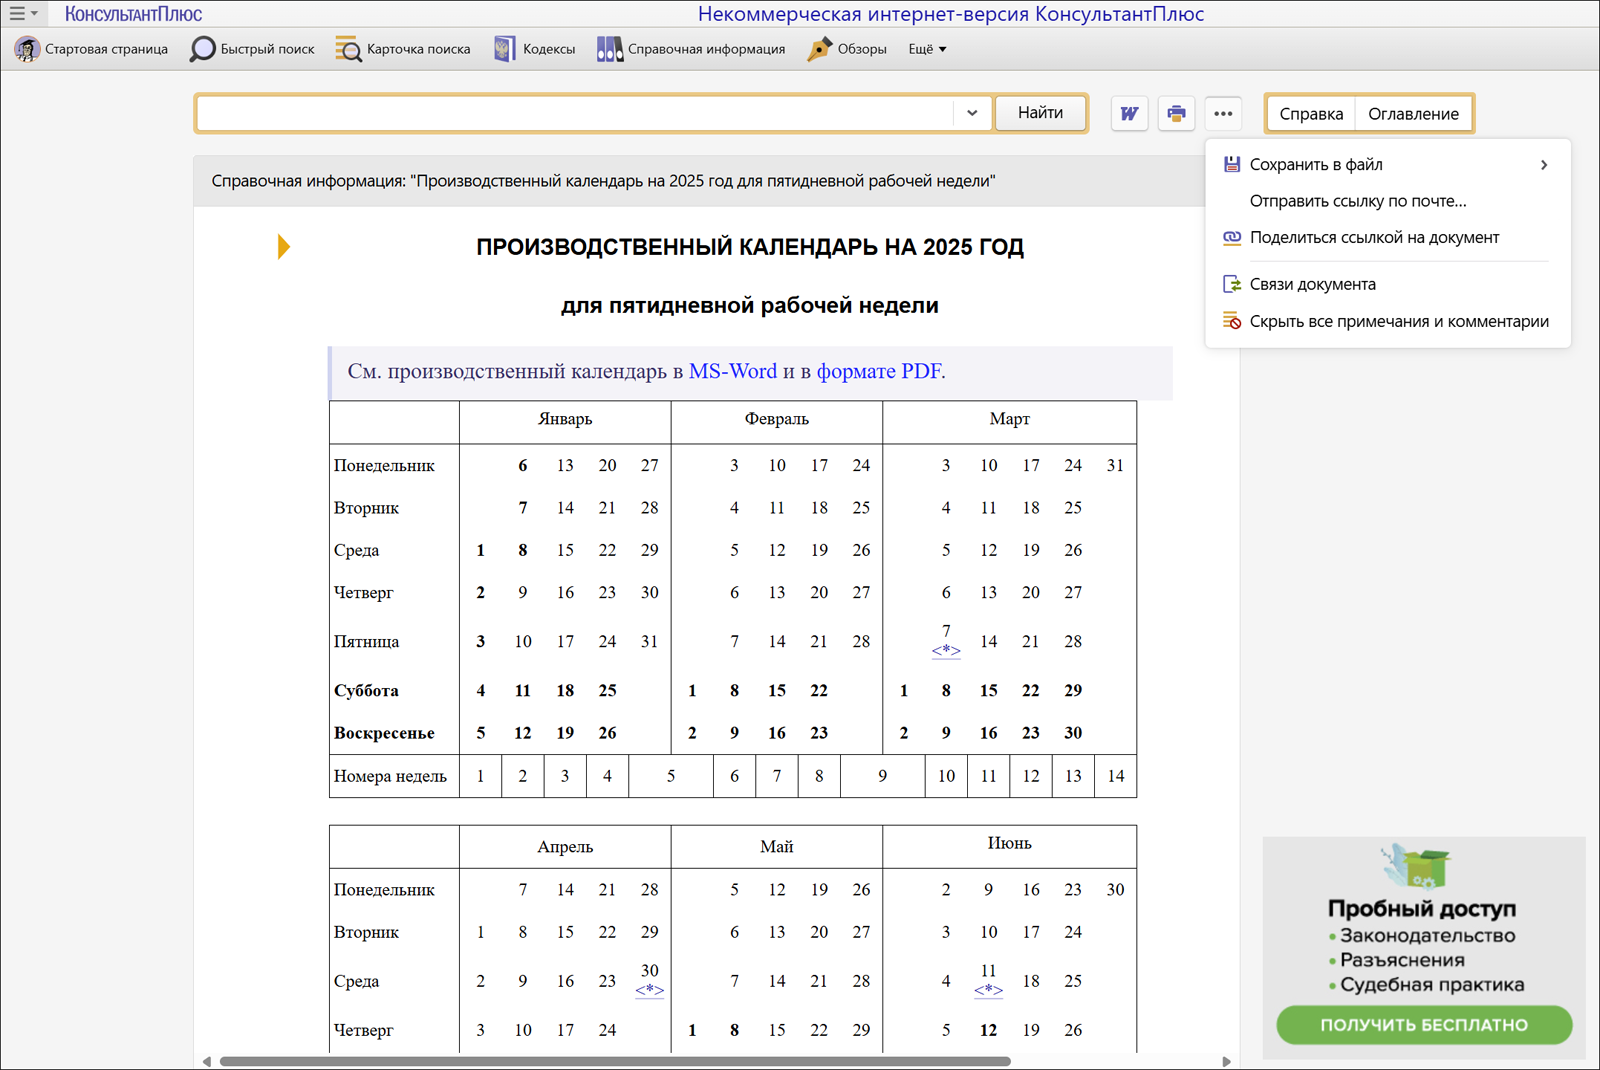Viewport: 1600px width, 1070px height.
Task: Choose Поделиться ссылкой на документ
Action: (x=1373, y=238)
